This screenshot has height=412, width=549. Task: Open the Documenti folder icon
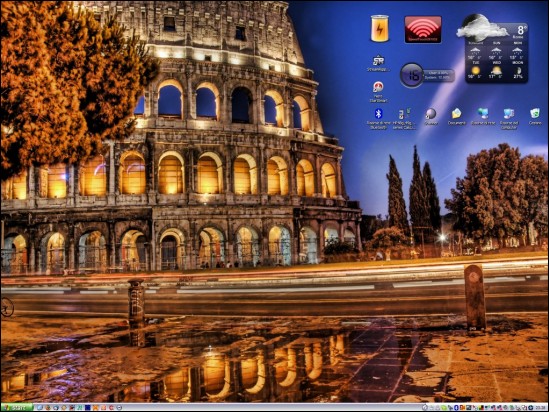click(457, 117)
